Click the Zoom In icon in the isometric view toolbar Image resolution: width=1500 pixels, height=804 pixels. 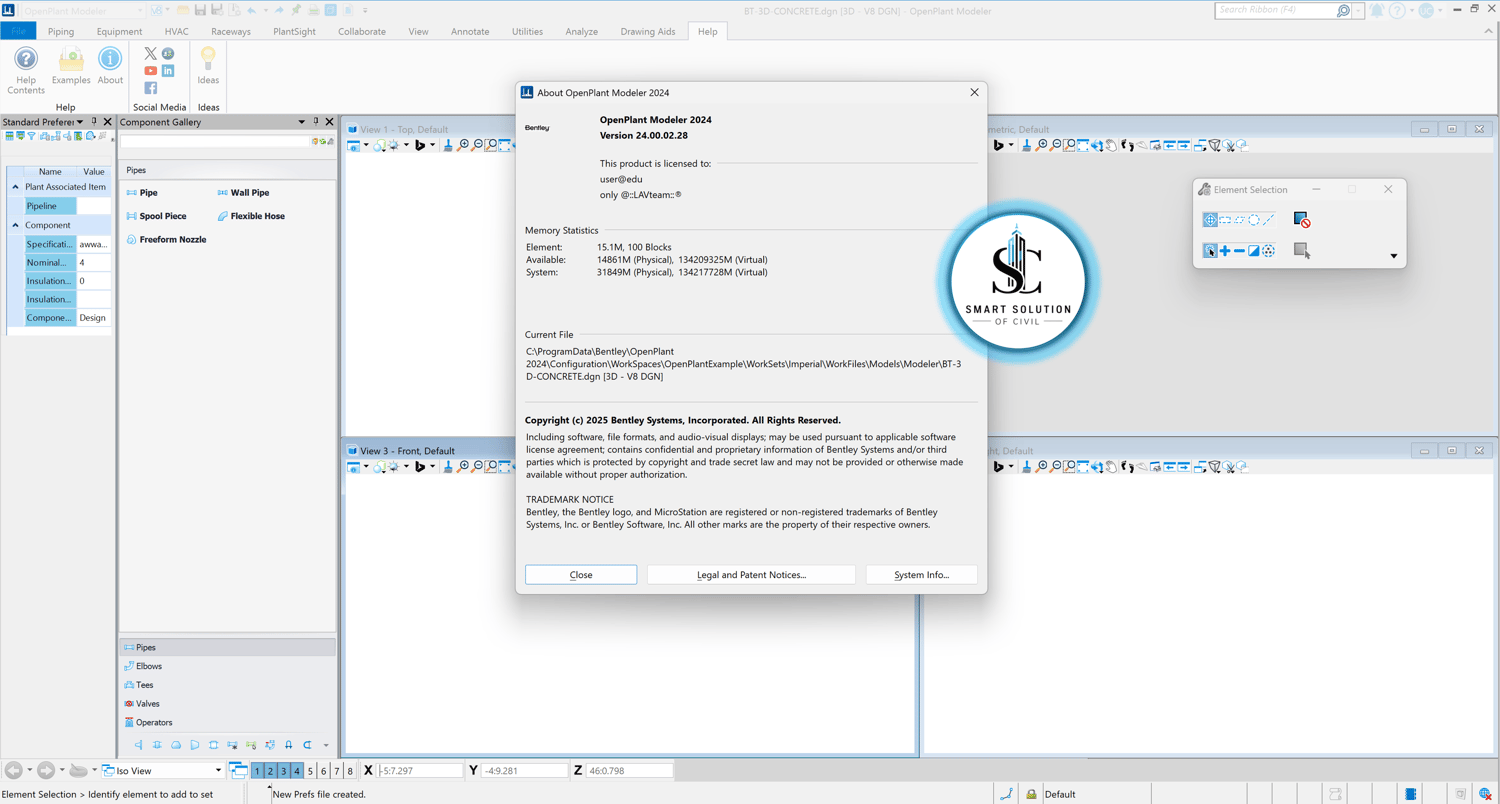(x=1042, y=145)
